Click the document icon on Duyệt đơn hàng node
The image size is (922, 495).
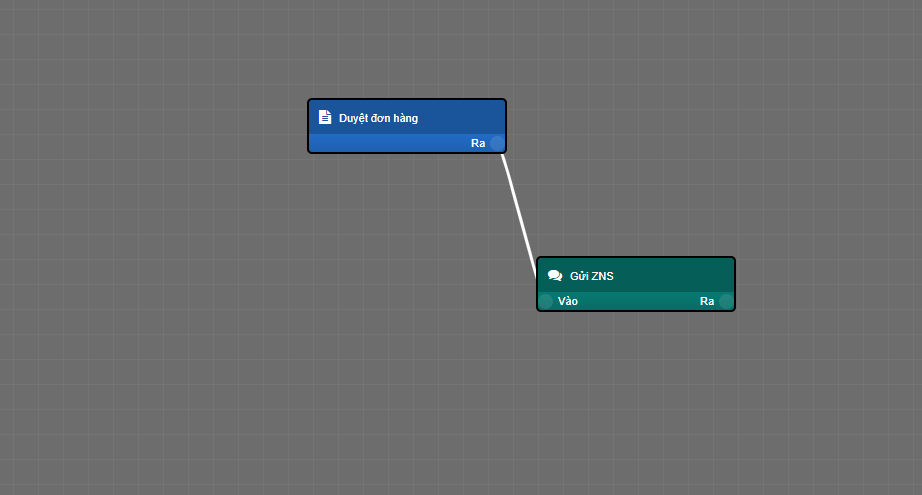point(324,117)
